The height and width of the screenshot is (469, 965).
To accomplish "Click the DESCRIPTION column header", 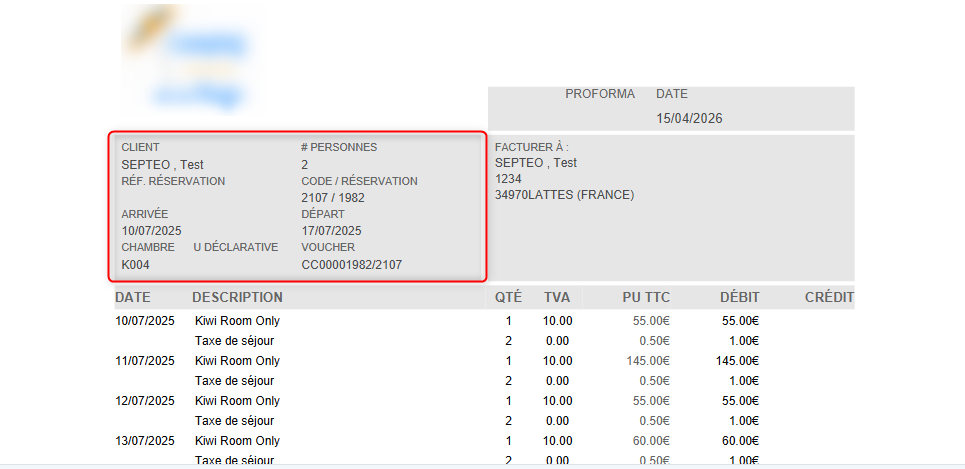I will tap(237, 297).
